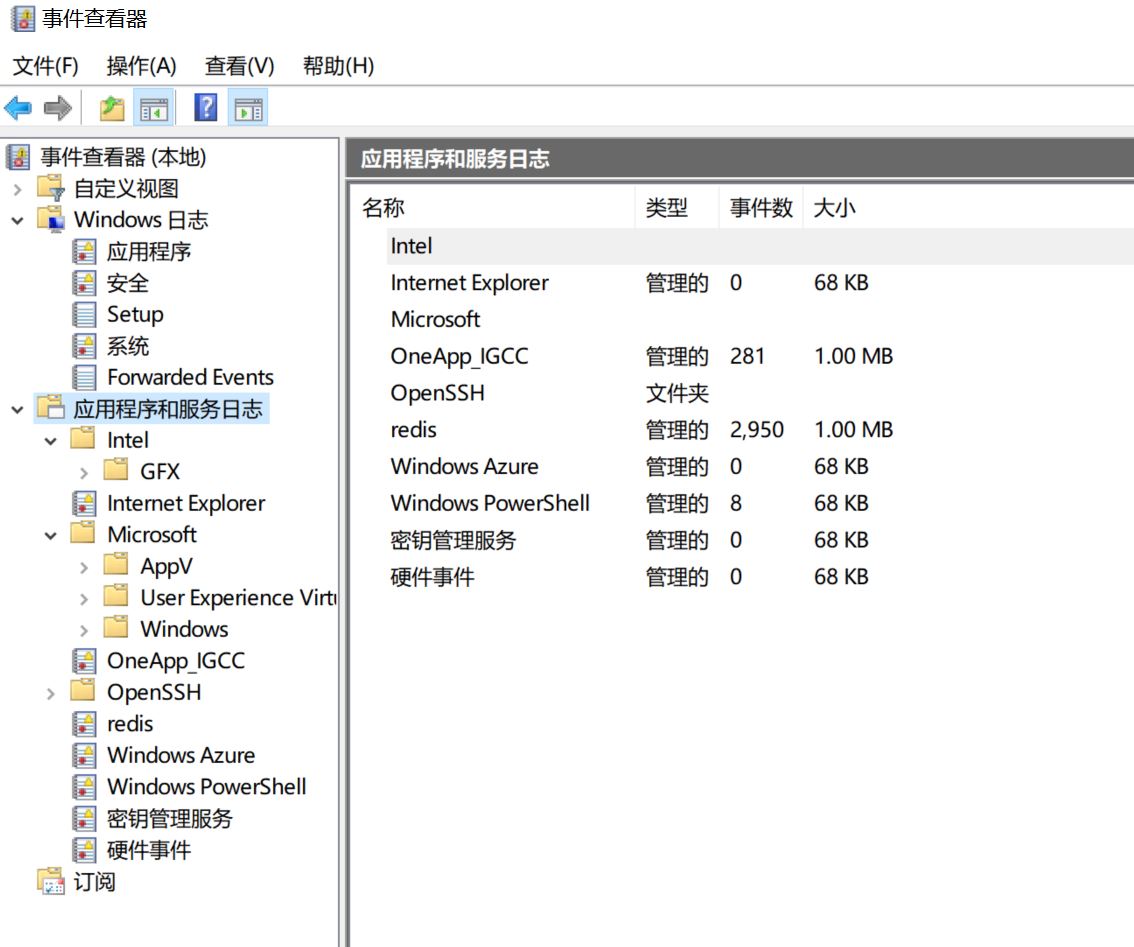Expand the 自定义视图 node

coord(17,190)
